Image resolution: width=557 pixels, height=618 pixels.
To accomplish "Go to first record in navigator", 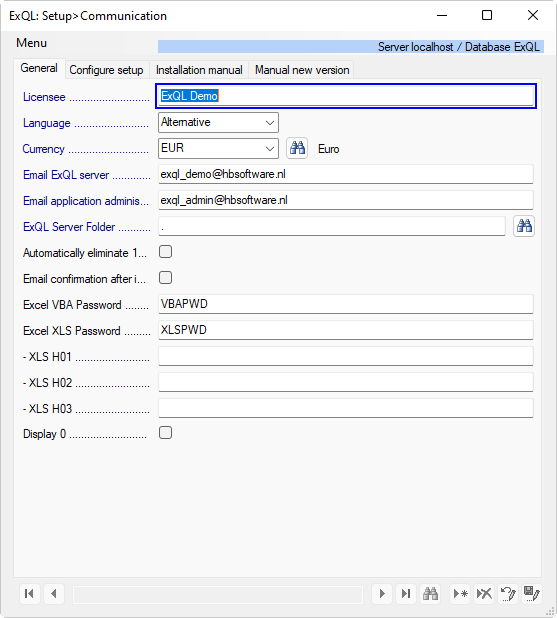I will pyautogui.click(x=30, y=593).
